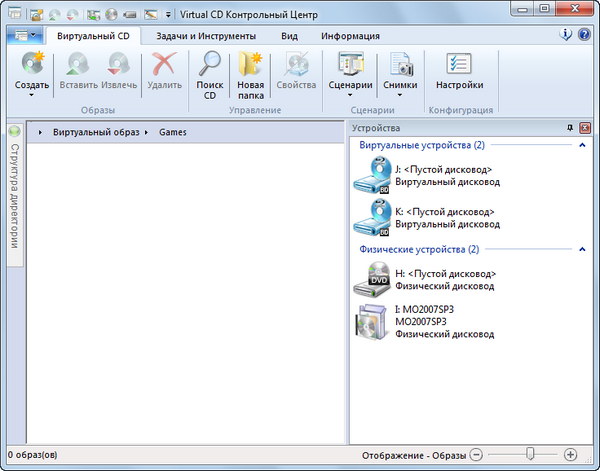Create a new folder with Новая папка
This screenshot has width=600, height=471.
[250, 66]
